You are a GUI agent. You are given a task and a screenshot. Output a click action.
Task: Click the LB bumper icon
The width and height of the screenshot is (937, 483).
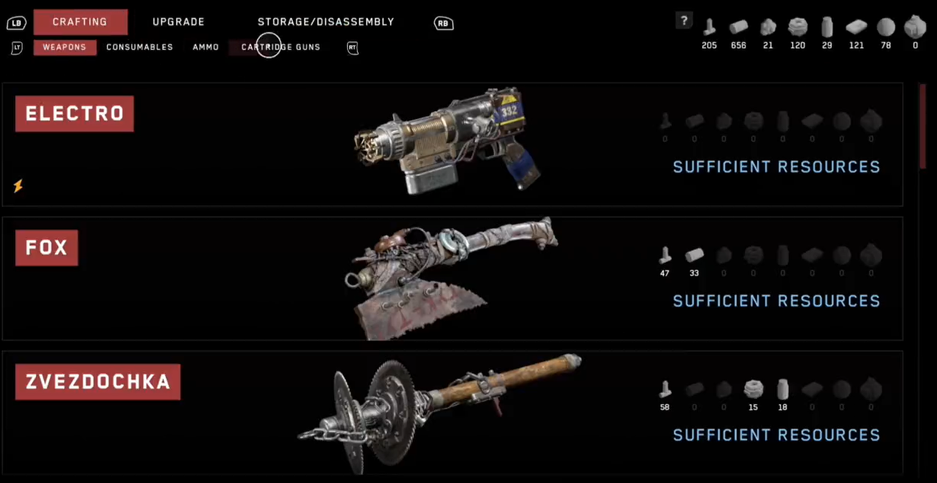click(16, 23)
